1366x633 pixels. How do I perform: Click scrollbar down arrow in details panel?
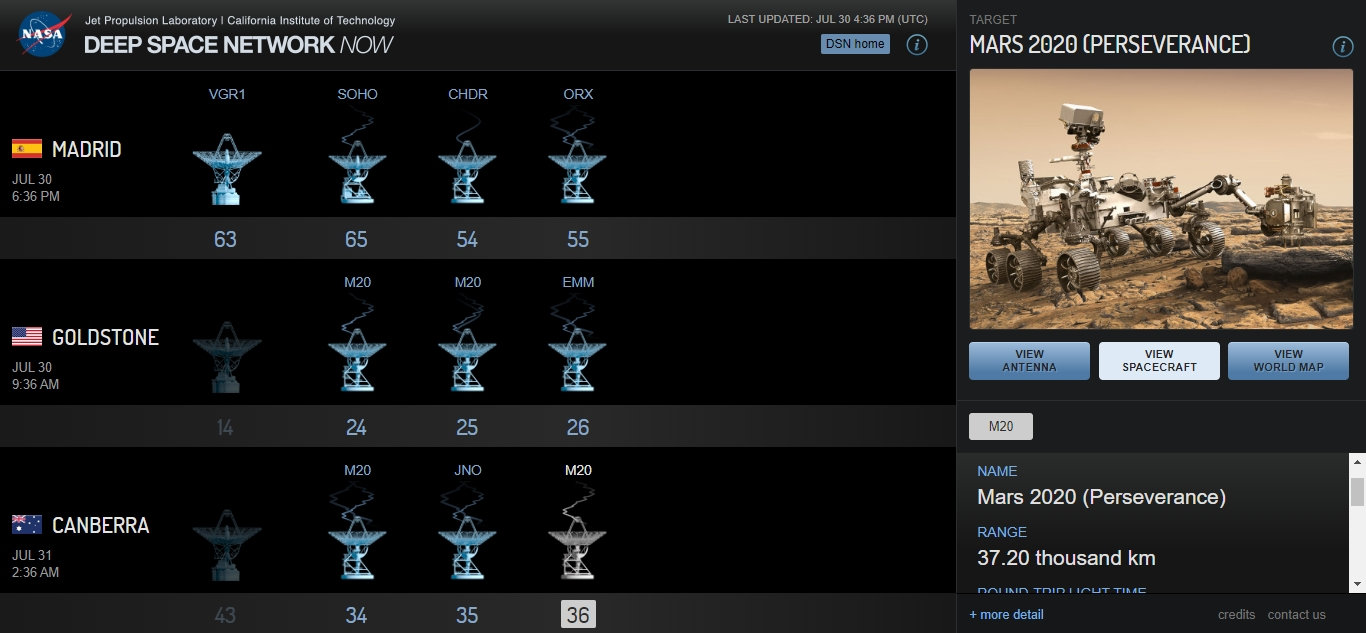(x=1357, y=583)
